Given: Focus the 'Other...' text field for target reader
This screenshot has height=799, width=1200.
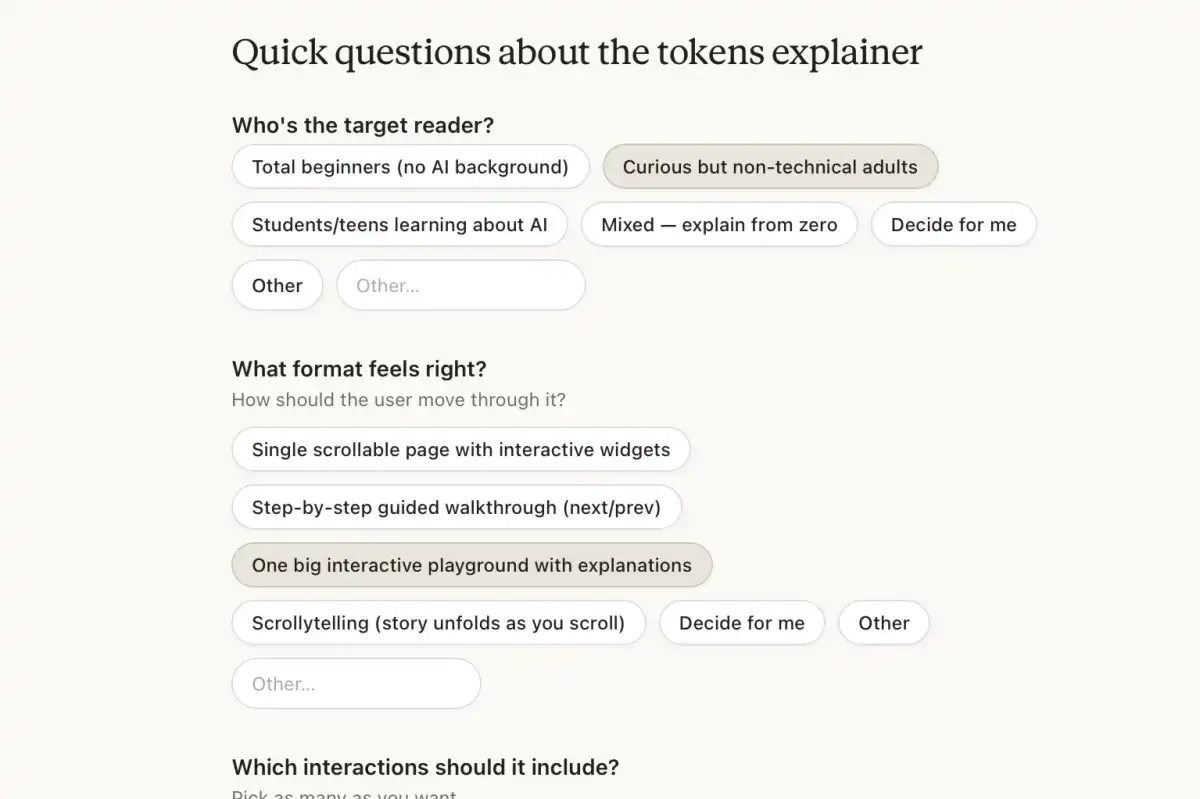Looking at the screenshot, I should tap(460, 286).
